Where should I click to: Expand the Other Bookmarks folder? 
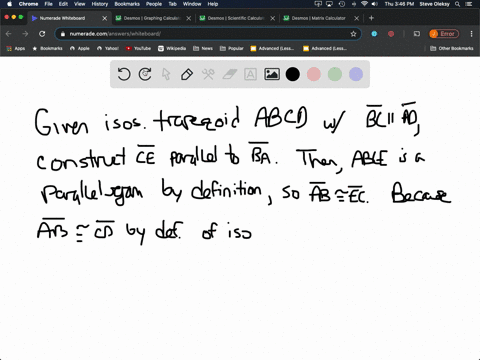(x=452, y=48)
